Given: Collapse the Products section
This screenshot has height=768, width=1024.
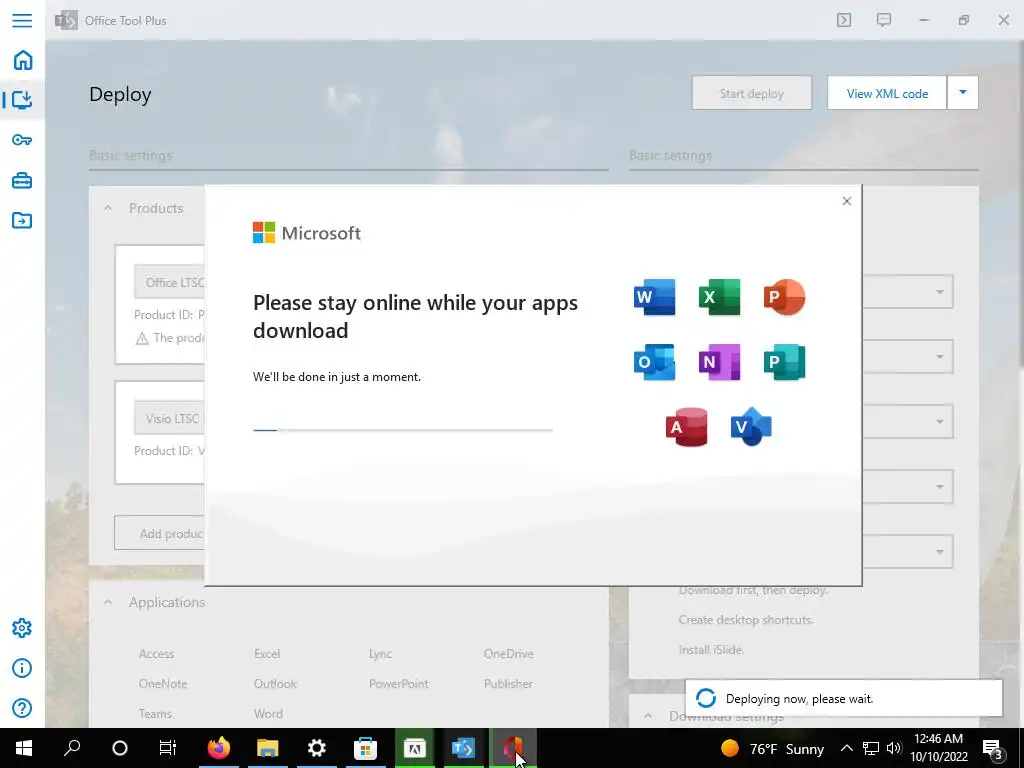Looking at the screenshot, I should point(108,208).
